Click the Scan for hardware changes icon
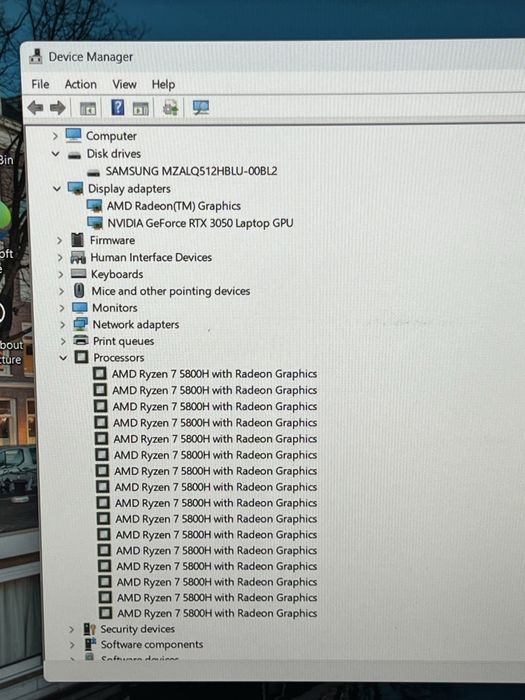Image resolution: width=525 pixels, height=700 pixels. [201, 108]
